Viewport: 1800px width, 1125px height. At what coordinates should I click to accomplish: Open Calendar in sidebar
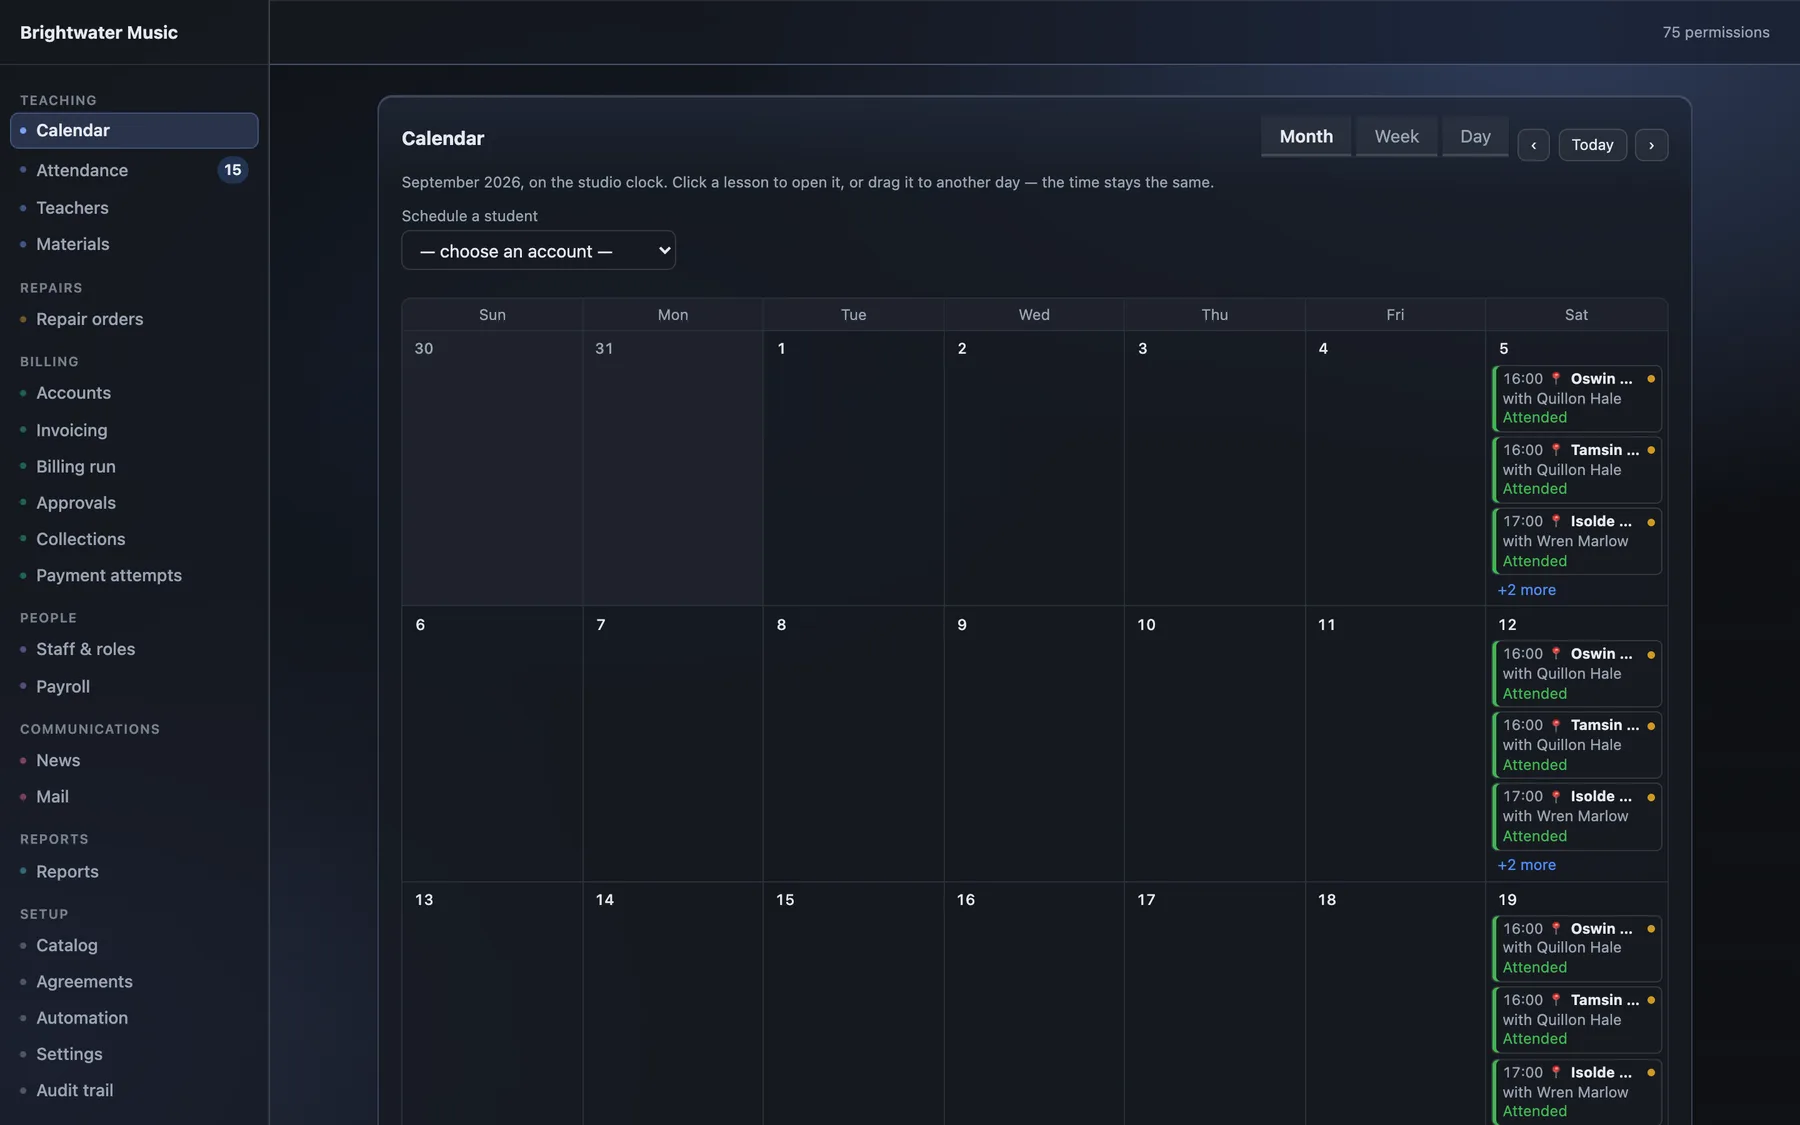134,131
